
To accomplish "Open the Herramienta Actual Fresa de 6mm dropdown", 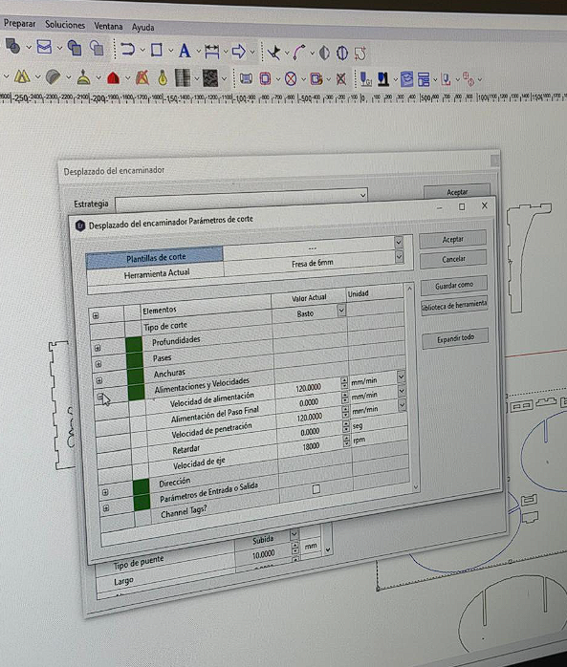I will [399, 257].
